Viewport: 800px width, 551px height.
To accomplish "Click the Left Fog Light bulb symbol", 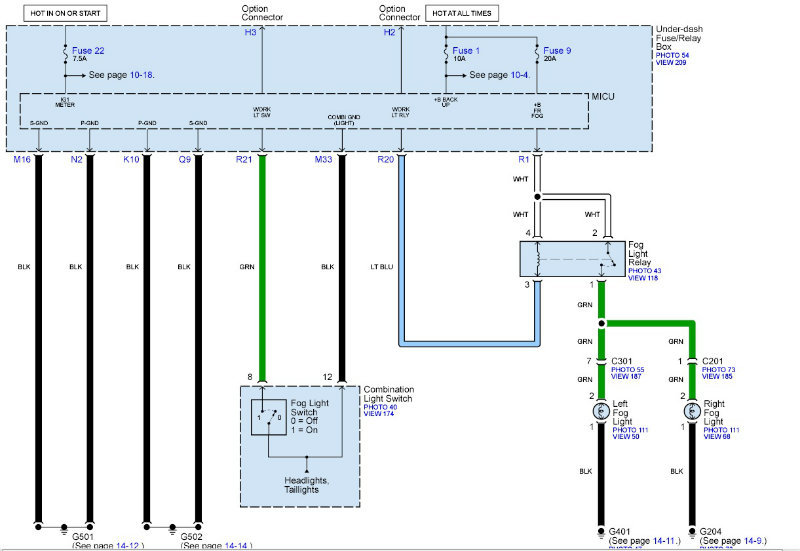I will click(x=602, y=411).
